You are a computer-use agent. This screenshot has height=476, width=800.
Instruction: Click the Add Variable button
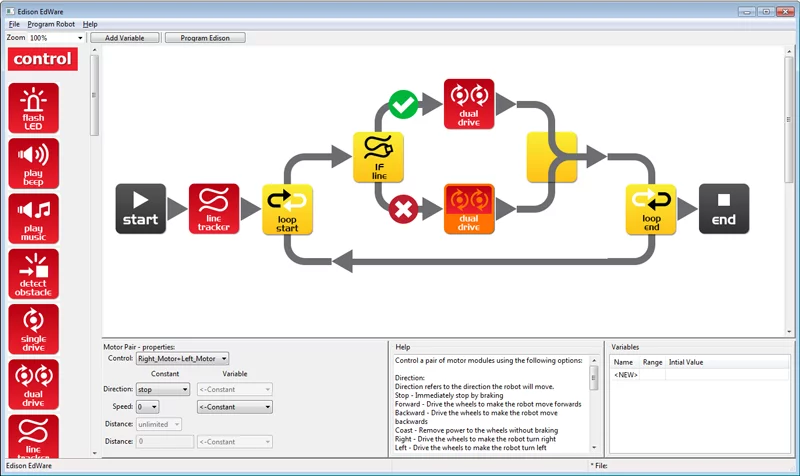pyautogui.click(x=124, y=38)
